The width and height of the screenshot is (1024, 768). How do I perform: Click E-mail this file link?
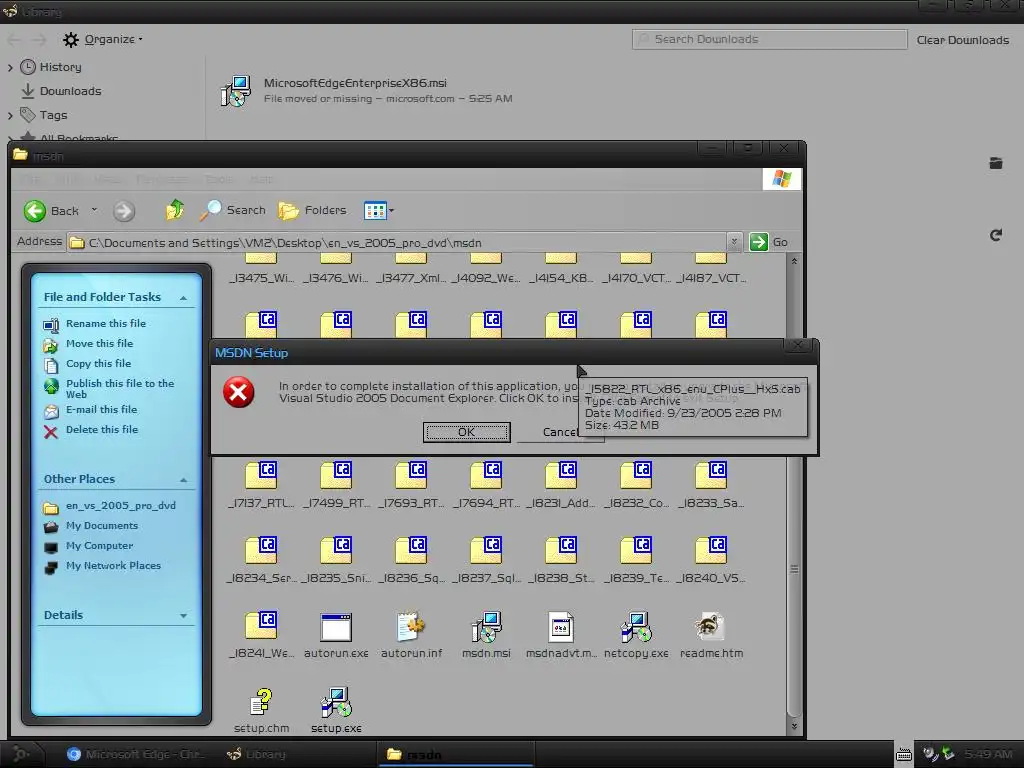101,409
